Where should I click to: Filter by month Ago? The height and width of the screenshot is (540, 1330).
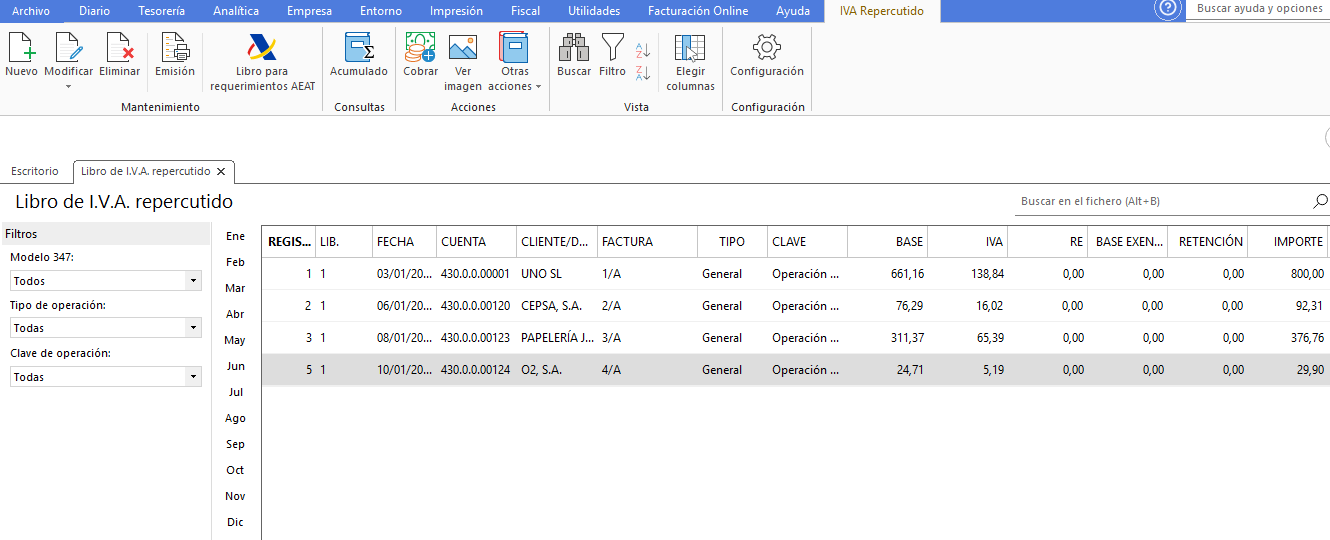235,418
